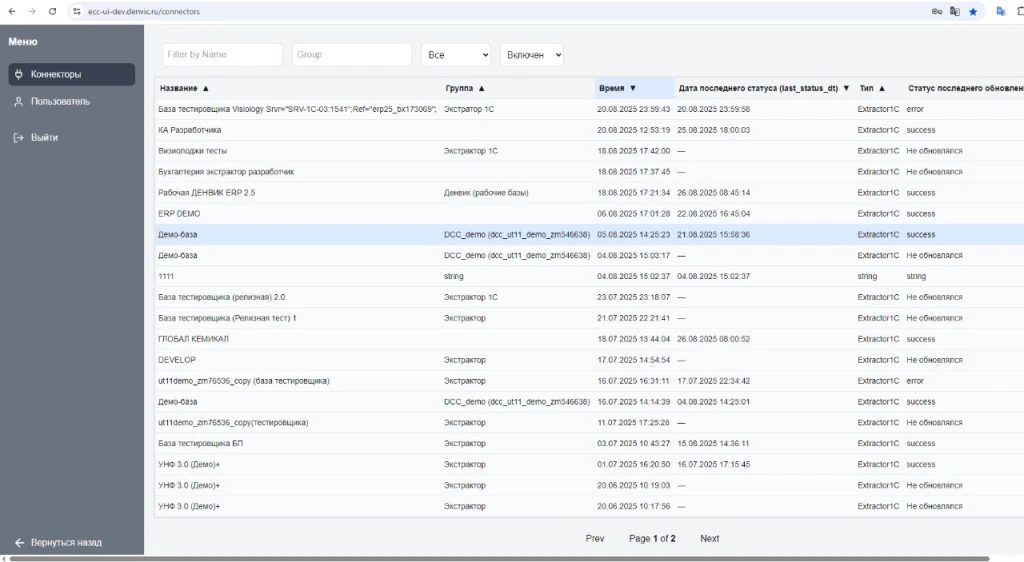Screen dimensions: 1024x562
Task: Click the browser back arrow
Action: pos(11,11)
